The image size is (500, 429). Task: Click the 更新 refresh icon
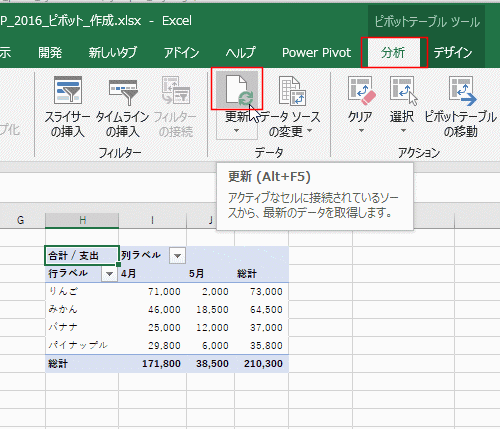237,89
